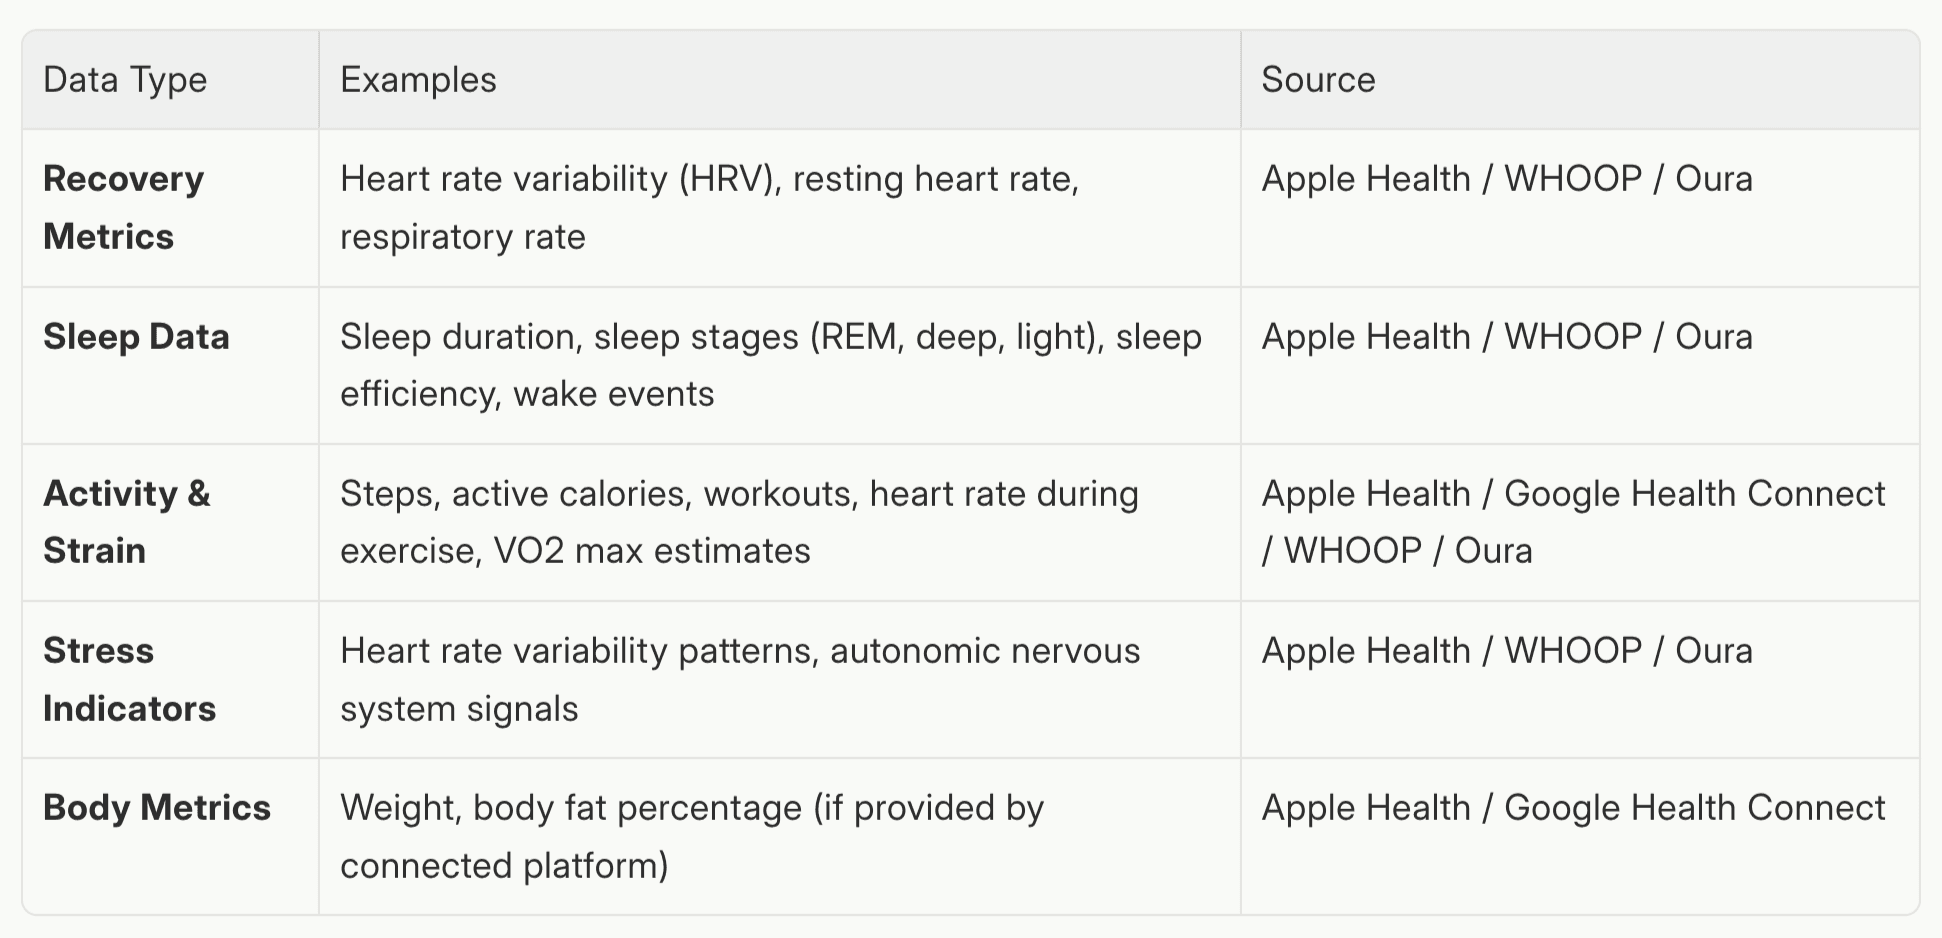
Task: Select the Activity & Strain row label
Action: pyautogui.click(x=127, y=521)
